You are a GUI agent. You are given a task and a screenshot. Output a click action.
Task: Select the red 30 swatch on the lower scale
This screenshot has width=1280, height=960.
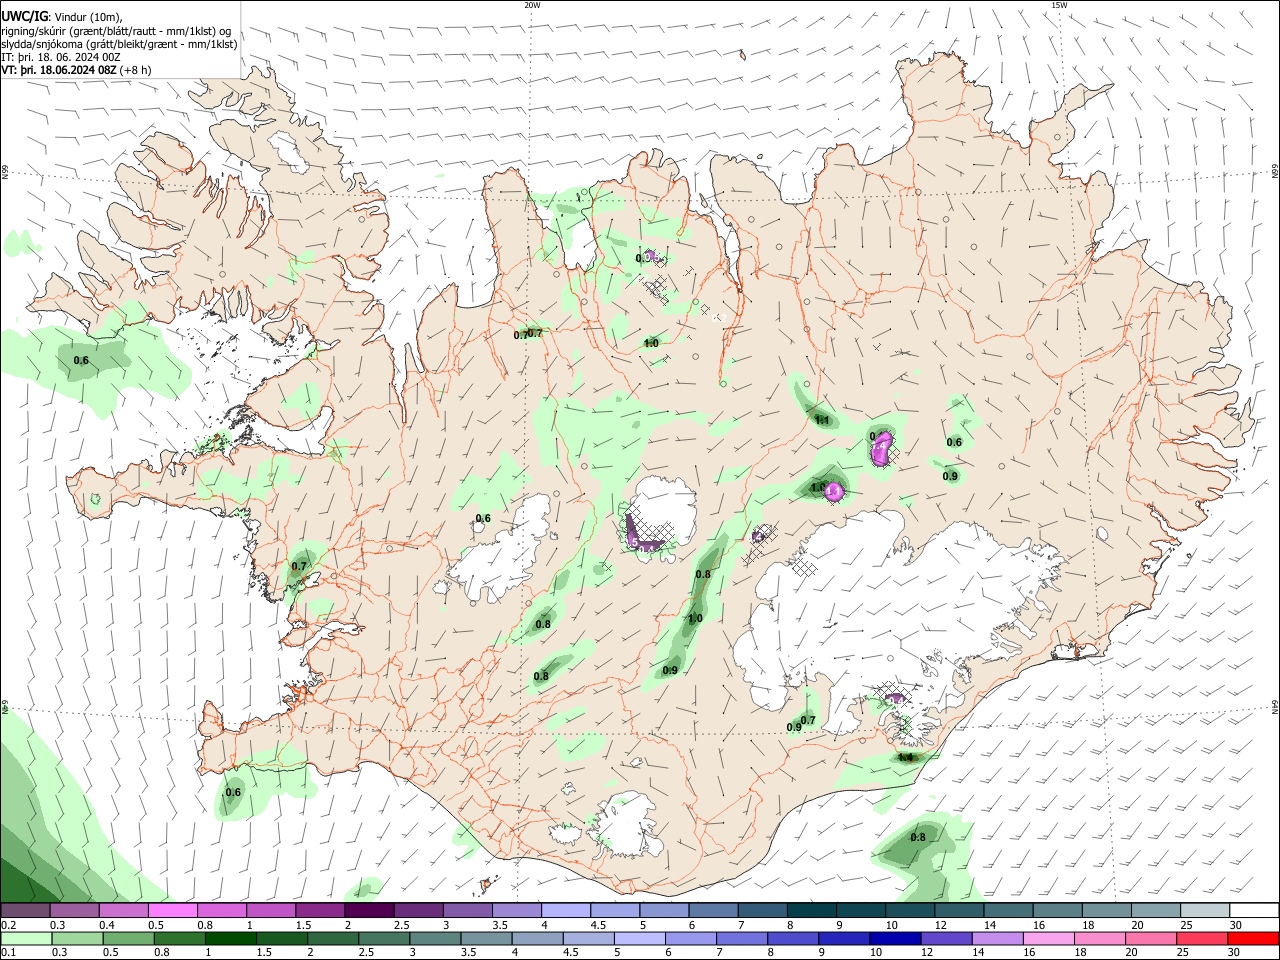(x=1254, y=938)
